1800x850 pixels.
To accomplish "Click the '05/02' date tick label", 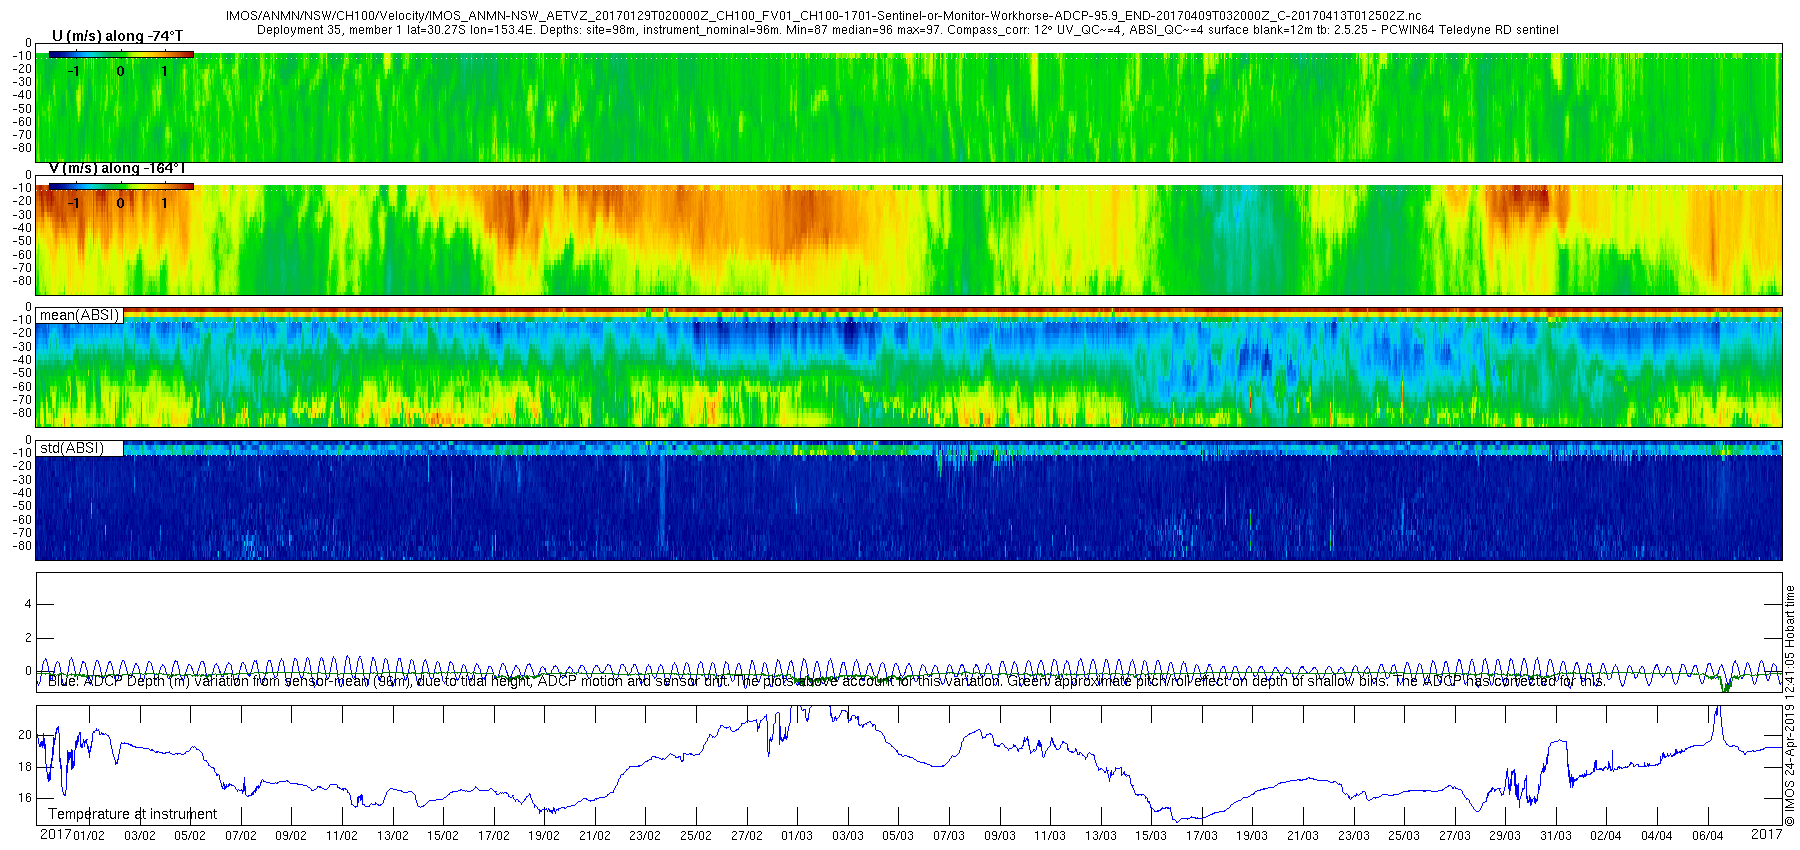I will coord(190,836).
